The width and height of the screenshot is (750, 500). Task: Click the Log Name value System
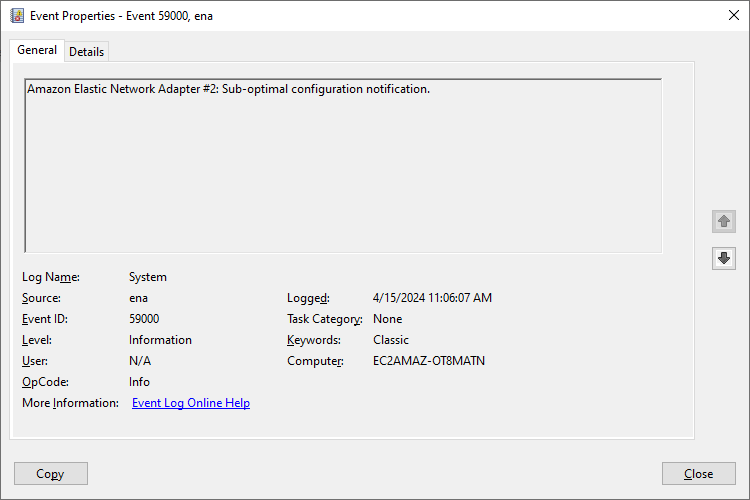148,277
